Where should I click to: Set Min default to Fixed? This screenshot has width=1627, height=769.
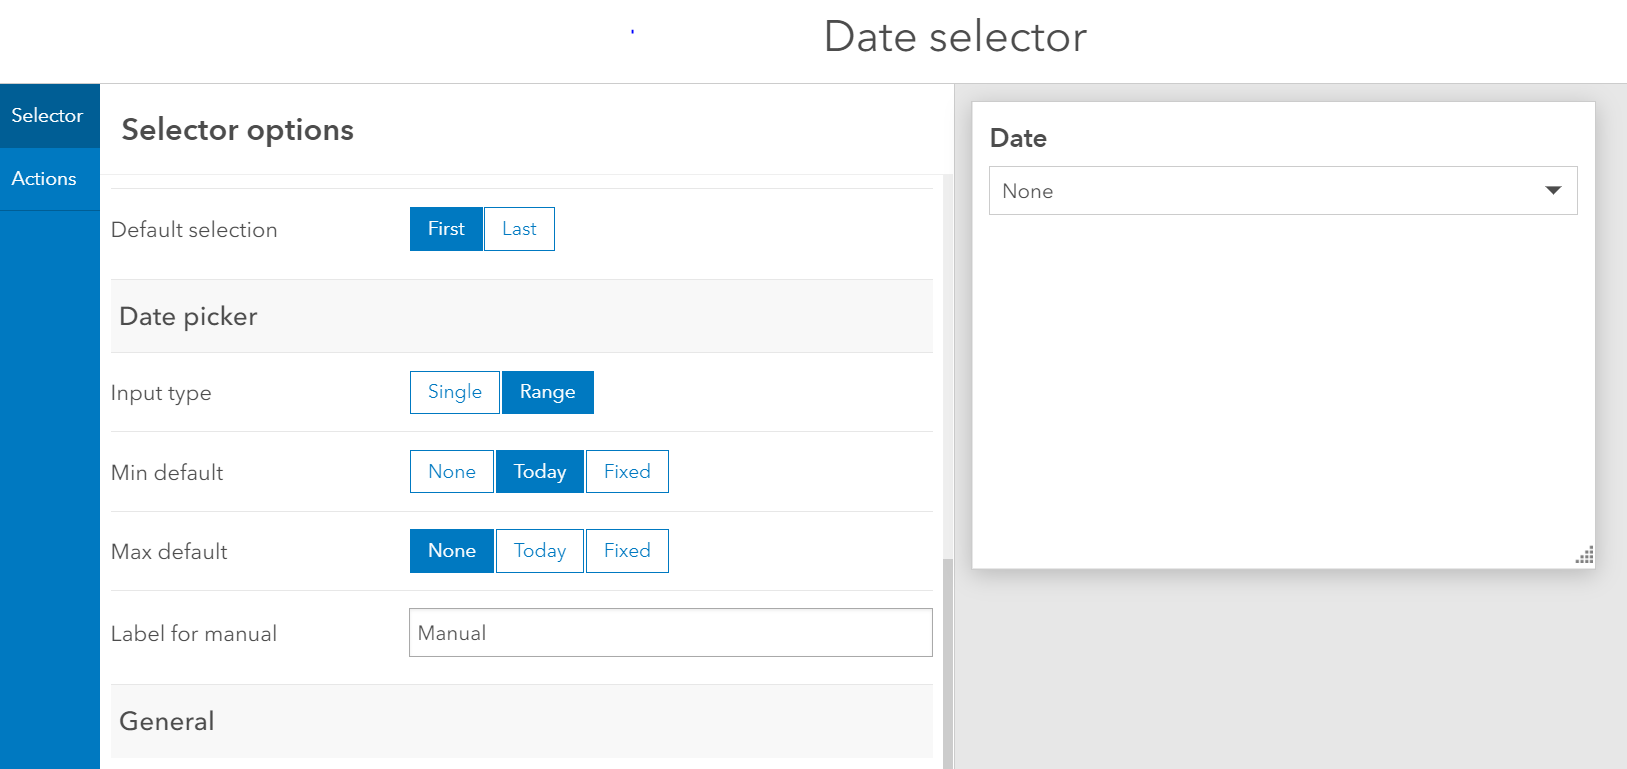pyautogui.click(x=627, y=472)
